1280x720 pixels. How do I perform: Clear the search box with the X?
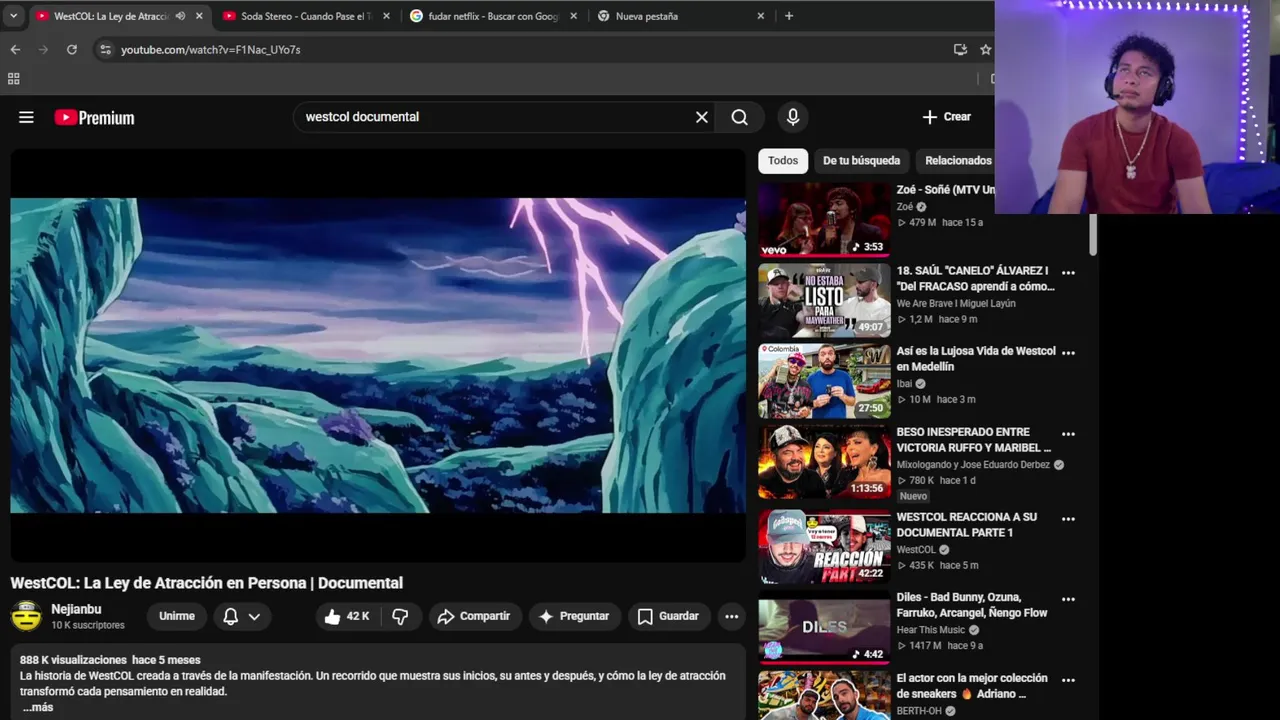click(702, 117)
